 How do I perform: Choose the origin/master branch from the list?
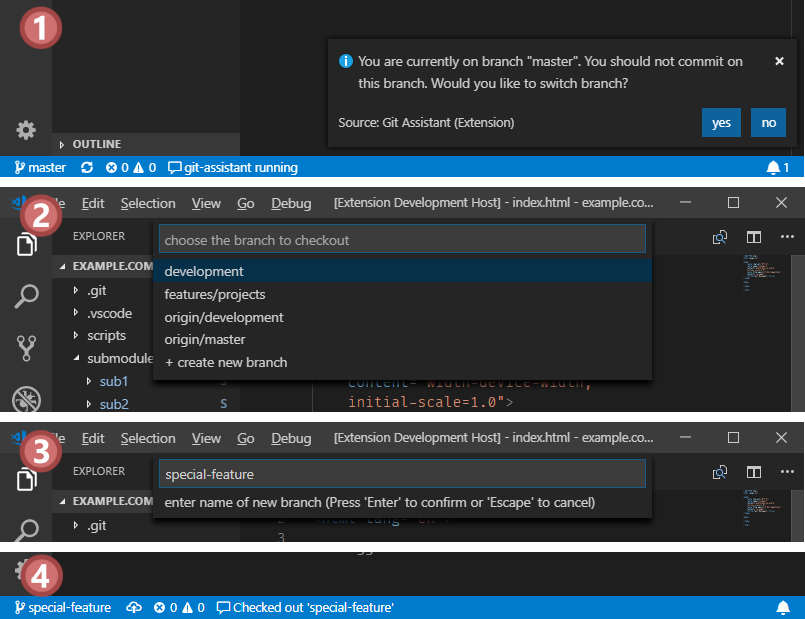point(205,340)
